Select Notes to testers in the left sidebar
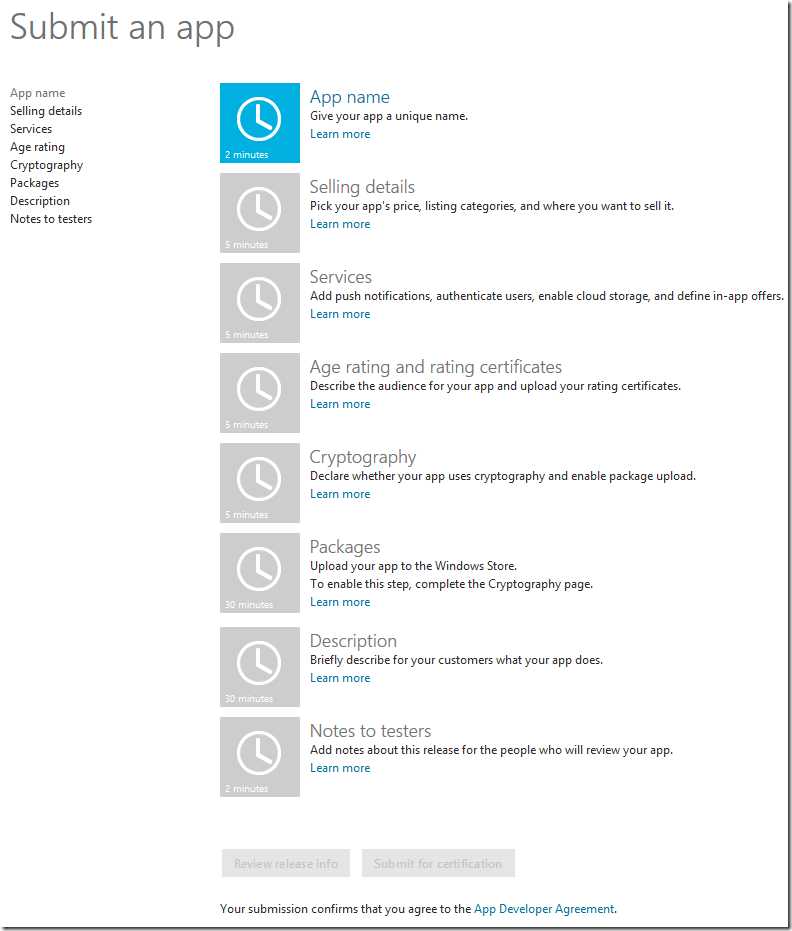 coord(51,219)
